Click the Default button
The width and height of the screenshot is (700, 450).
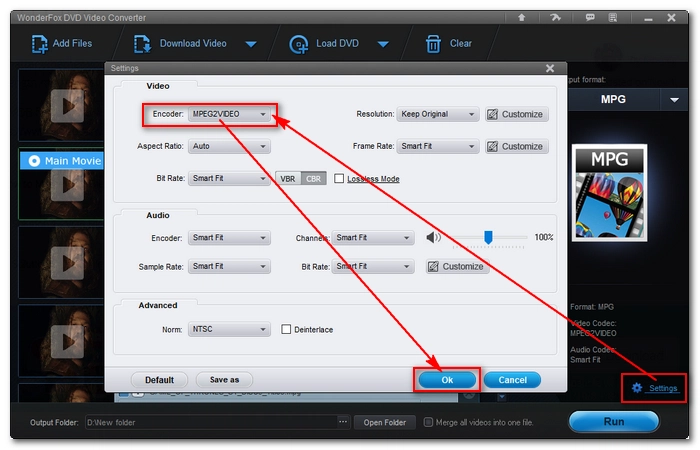159,380
